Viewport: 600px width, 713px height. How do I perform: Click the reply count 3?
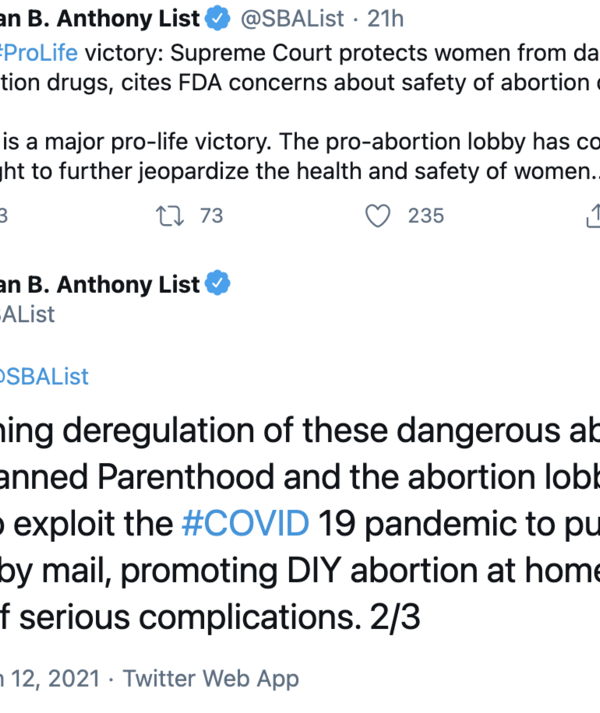click(4, 215)
